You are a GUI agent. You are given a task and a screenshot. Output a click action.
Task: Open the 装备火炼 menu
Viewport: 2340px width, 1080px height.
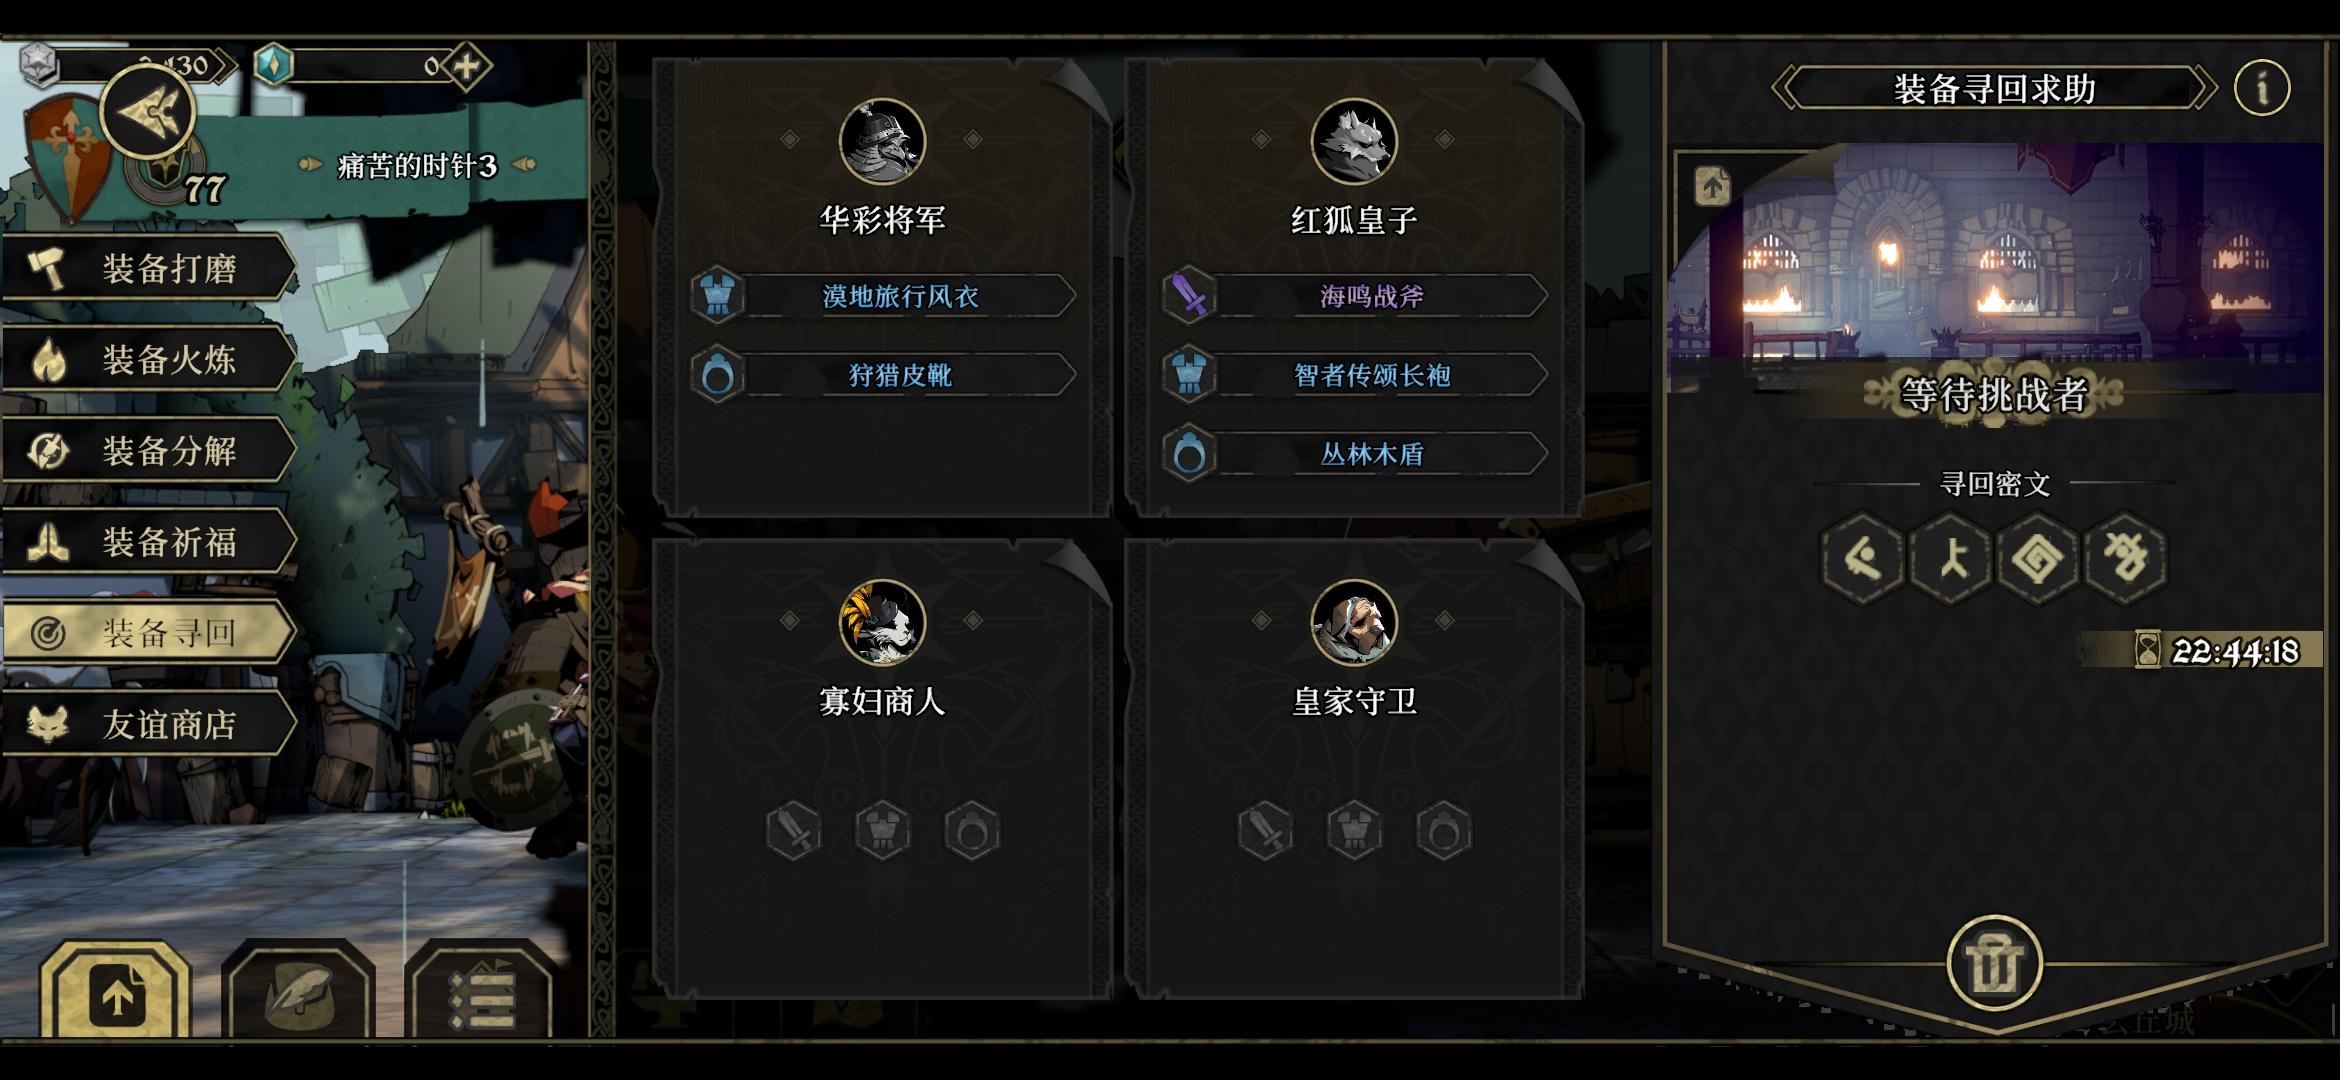coord(148,359)
